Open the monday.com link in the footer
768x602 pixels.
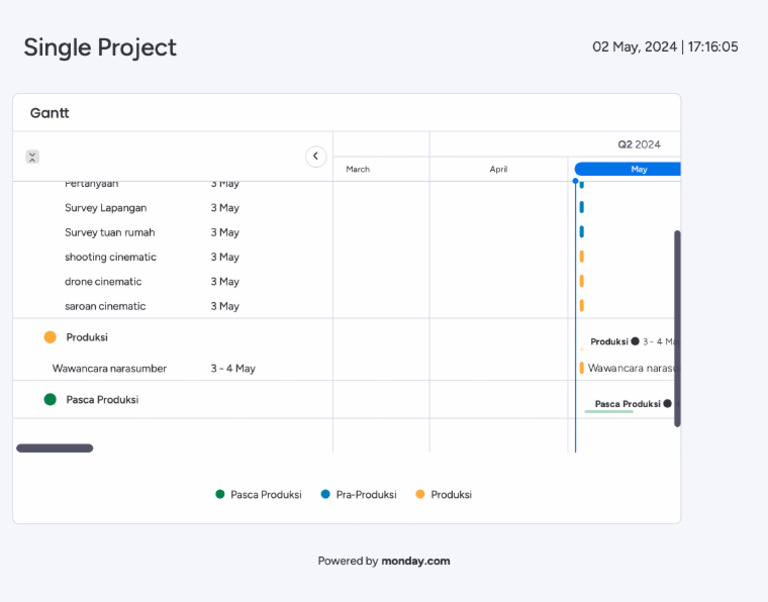pyautogui.click(x=415, y=561)
